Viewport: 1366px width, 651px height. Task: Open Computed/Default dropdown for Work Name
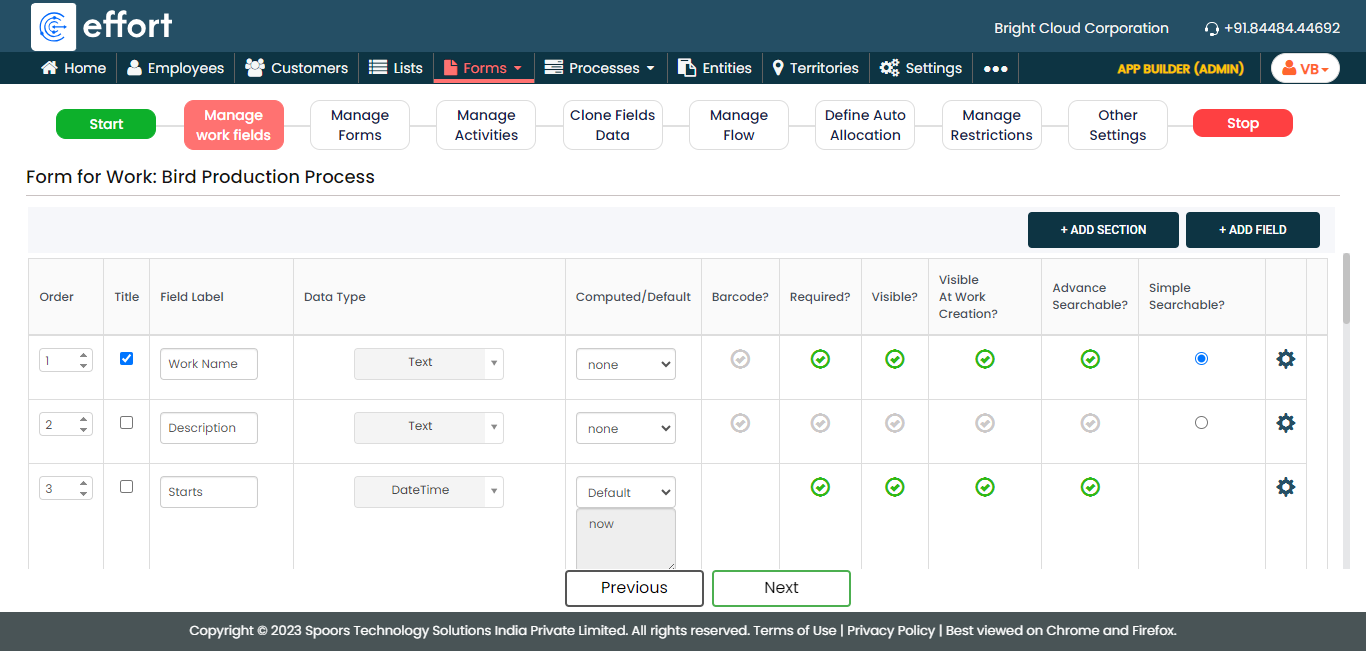[625, 364]
